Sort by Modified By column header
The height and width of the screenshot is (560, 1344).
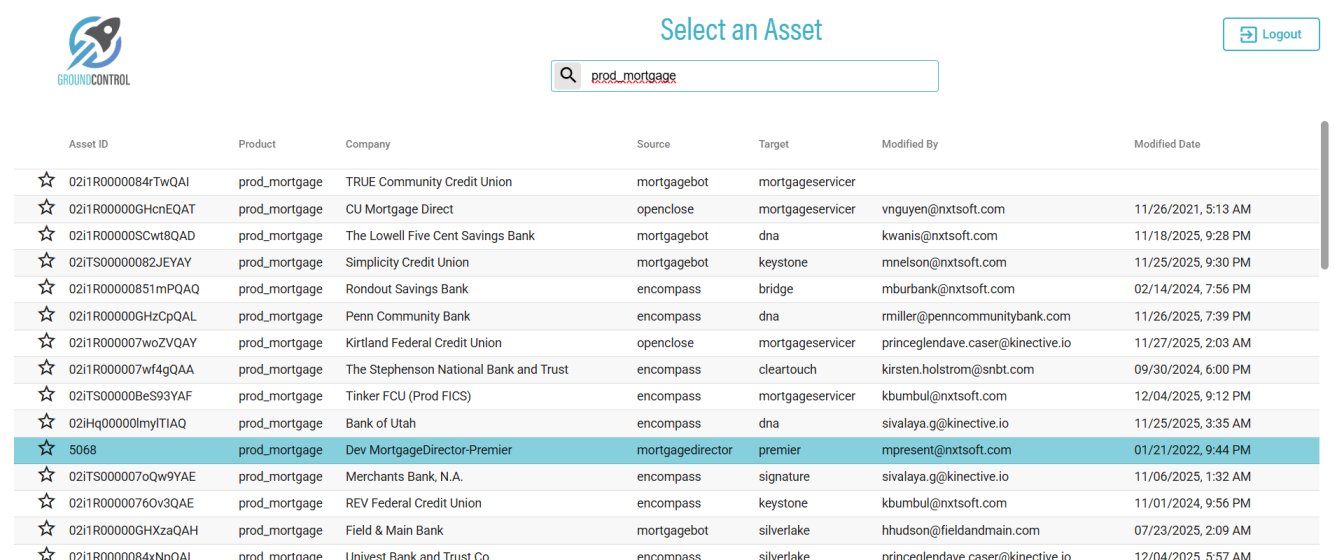click(910, 144)
